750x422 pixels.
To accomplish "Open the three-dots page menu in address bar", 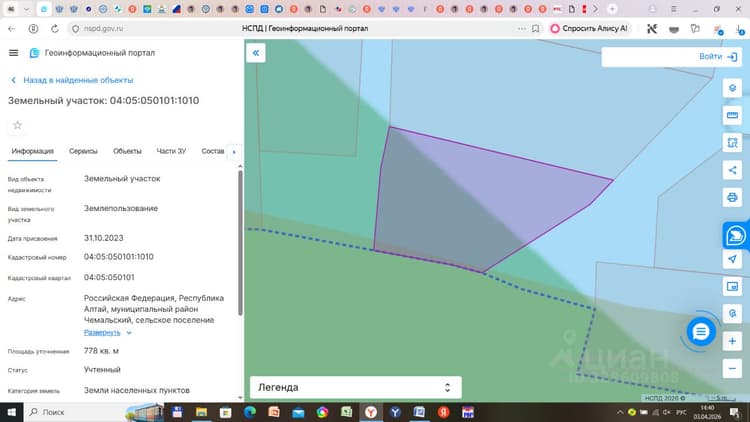I will click(521, 29).
